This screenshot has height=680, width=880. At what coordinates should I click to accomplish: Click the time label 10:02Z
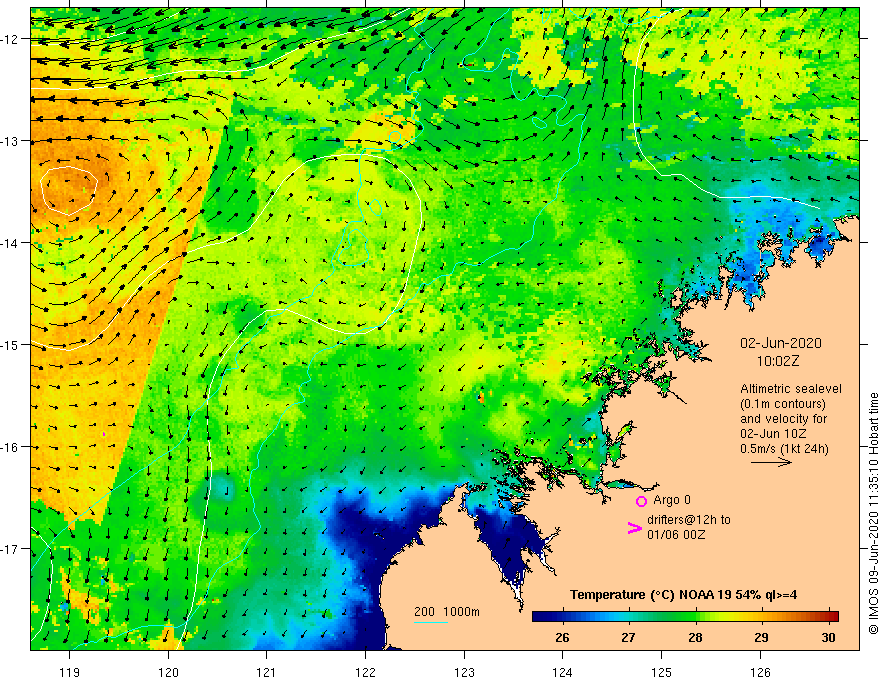point(778,361)
